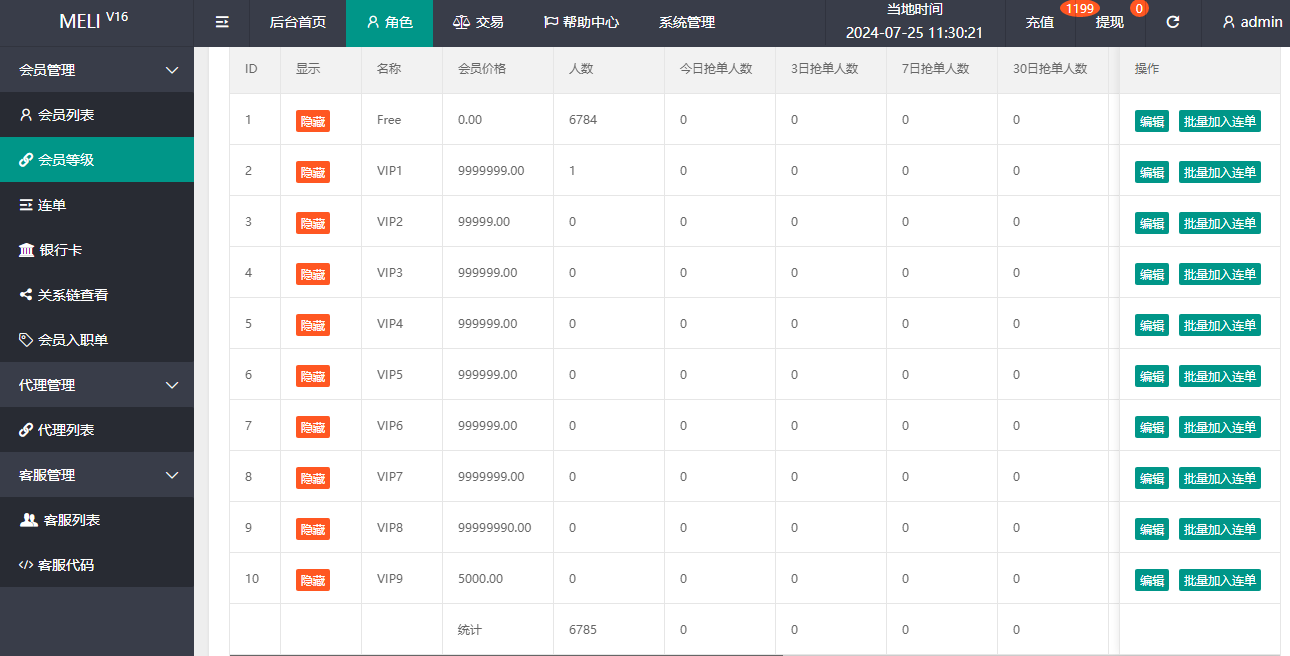Open 提现 in the top bar
This screenshot has width=1290, height=656.
[1110, 22]
